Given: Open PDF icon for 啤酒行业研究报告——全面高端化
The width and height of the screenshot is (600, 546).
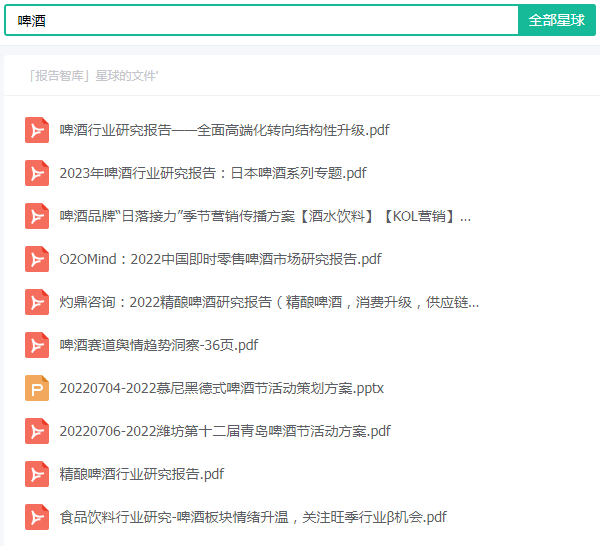Looking at the screenshot, I should (x=37, y=130).
